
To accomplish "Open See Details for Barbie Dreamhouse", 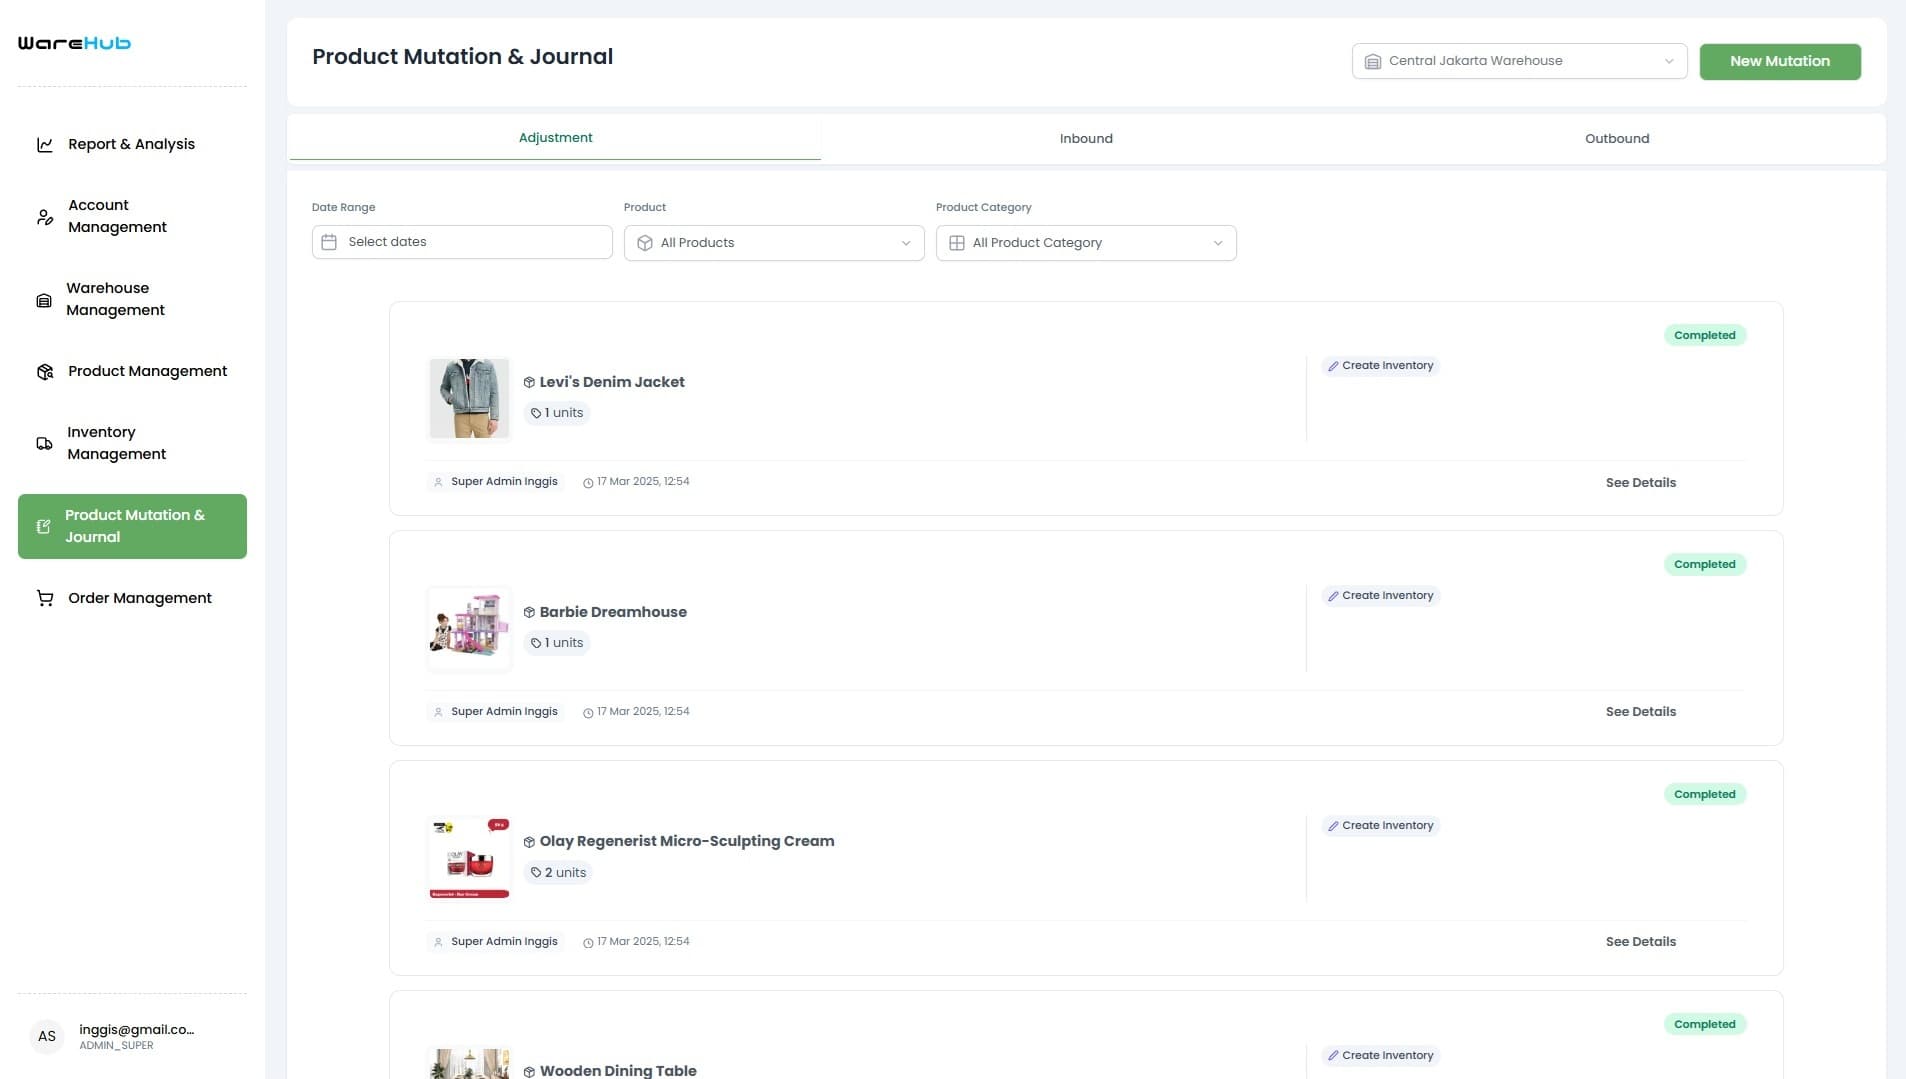I will (x=1640, y=711).
